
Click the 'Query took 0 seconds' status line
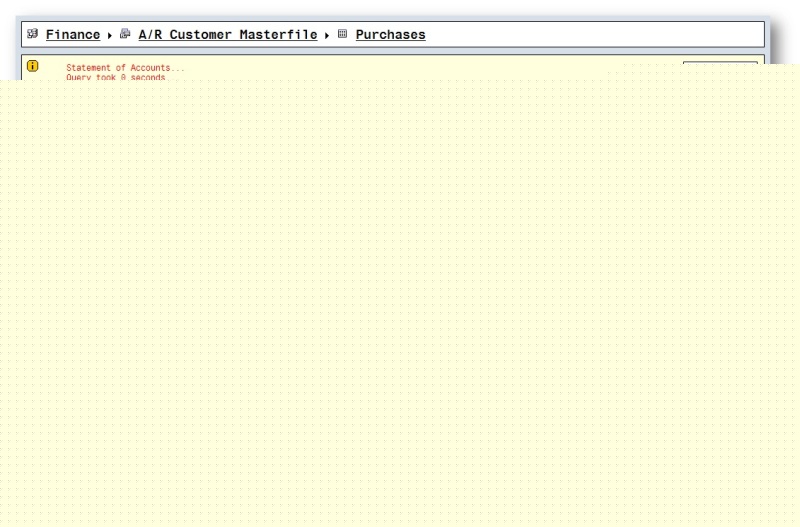coord(115,77)
